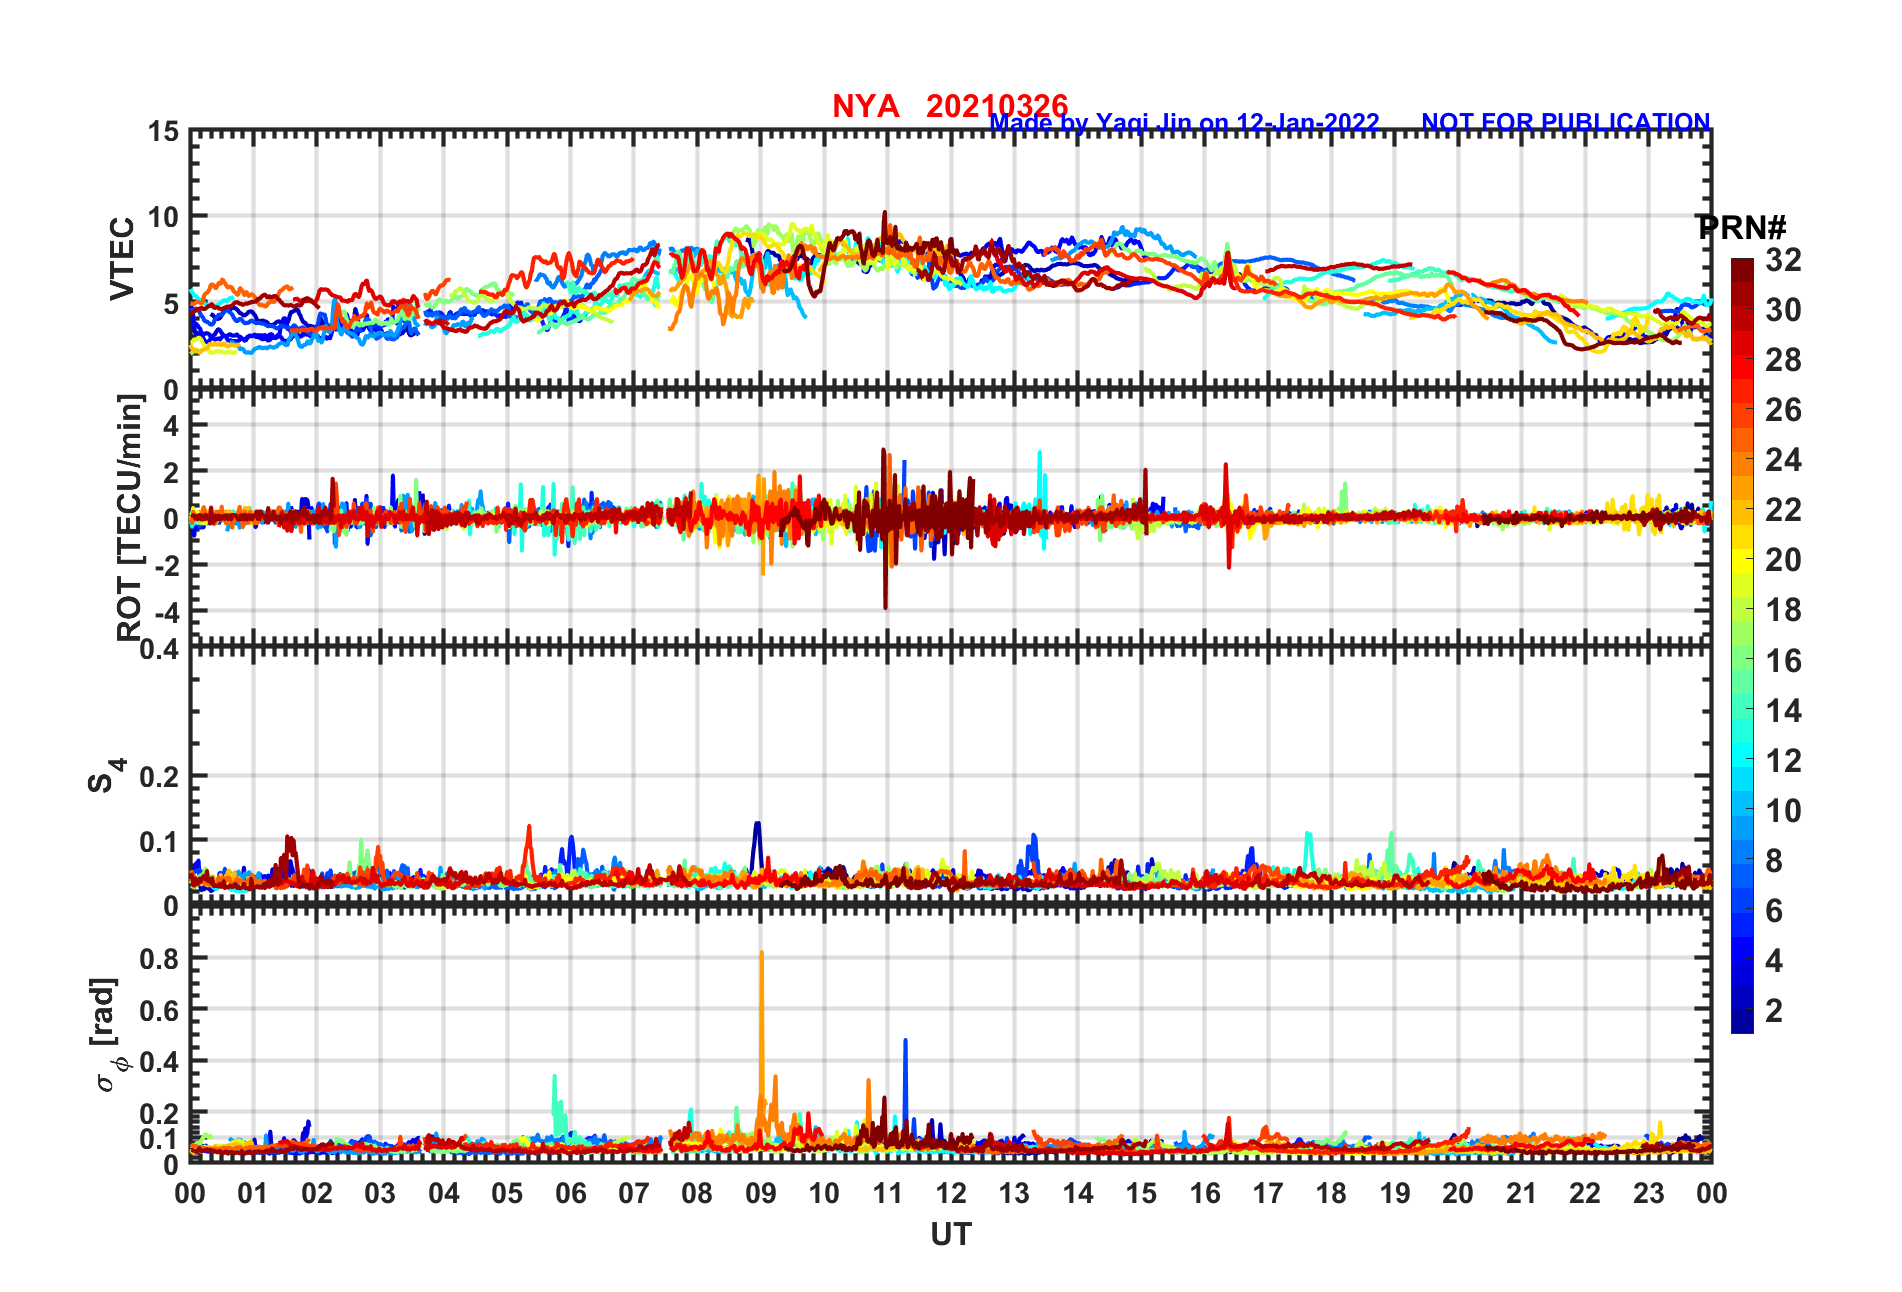The width and height of the screenshot is (1902, 1292).
Task: Click x-axis tick label 21
Action: [x=1522, y=1193]
